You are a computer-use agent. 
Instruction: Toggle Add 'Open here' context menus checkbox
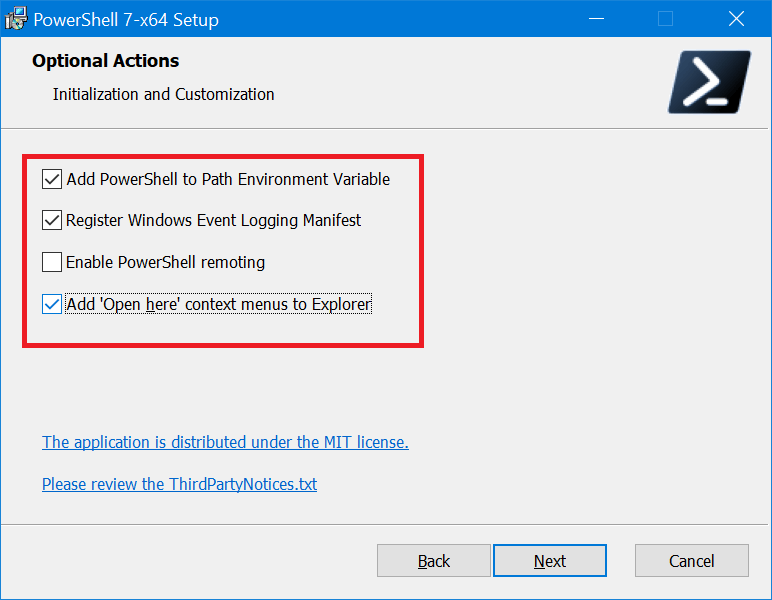point(52,304)
